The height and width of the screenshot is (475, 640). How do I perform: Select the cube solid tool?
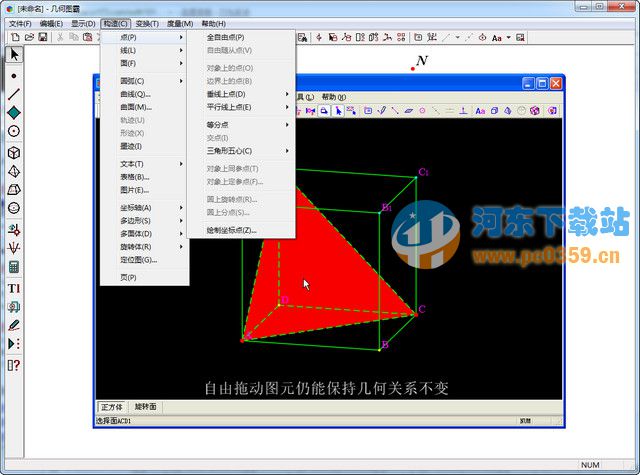coord(14,153)
